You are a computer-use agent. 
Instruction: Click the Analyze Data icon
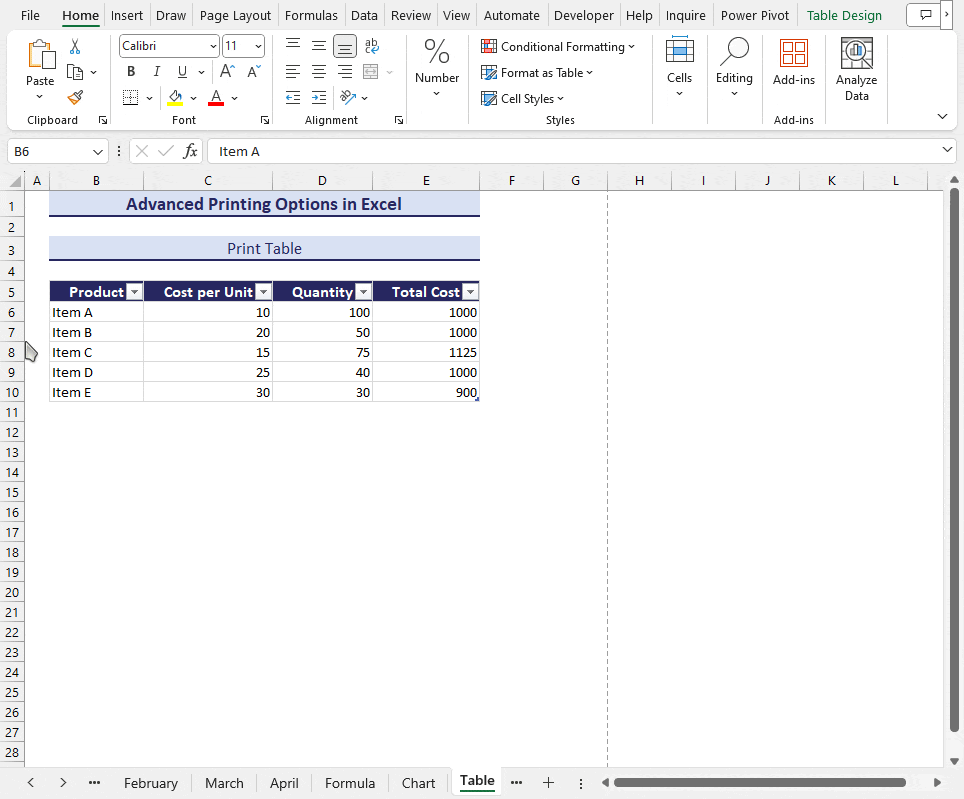tap(856, 53)
